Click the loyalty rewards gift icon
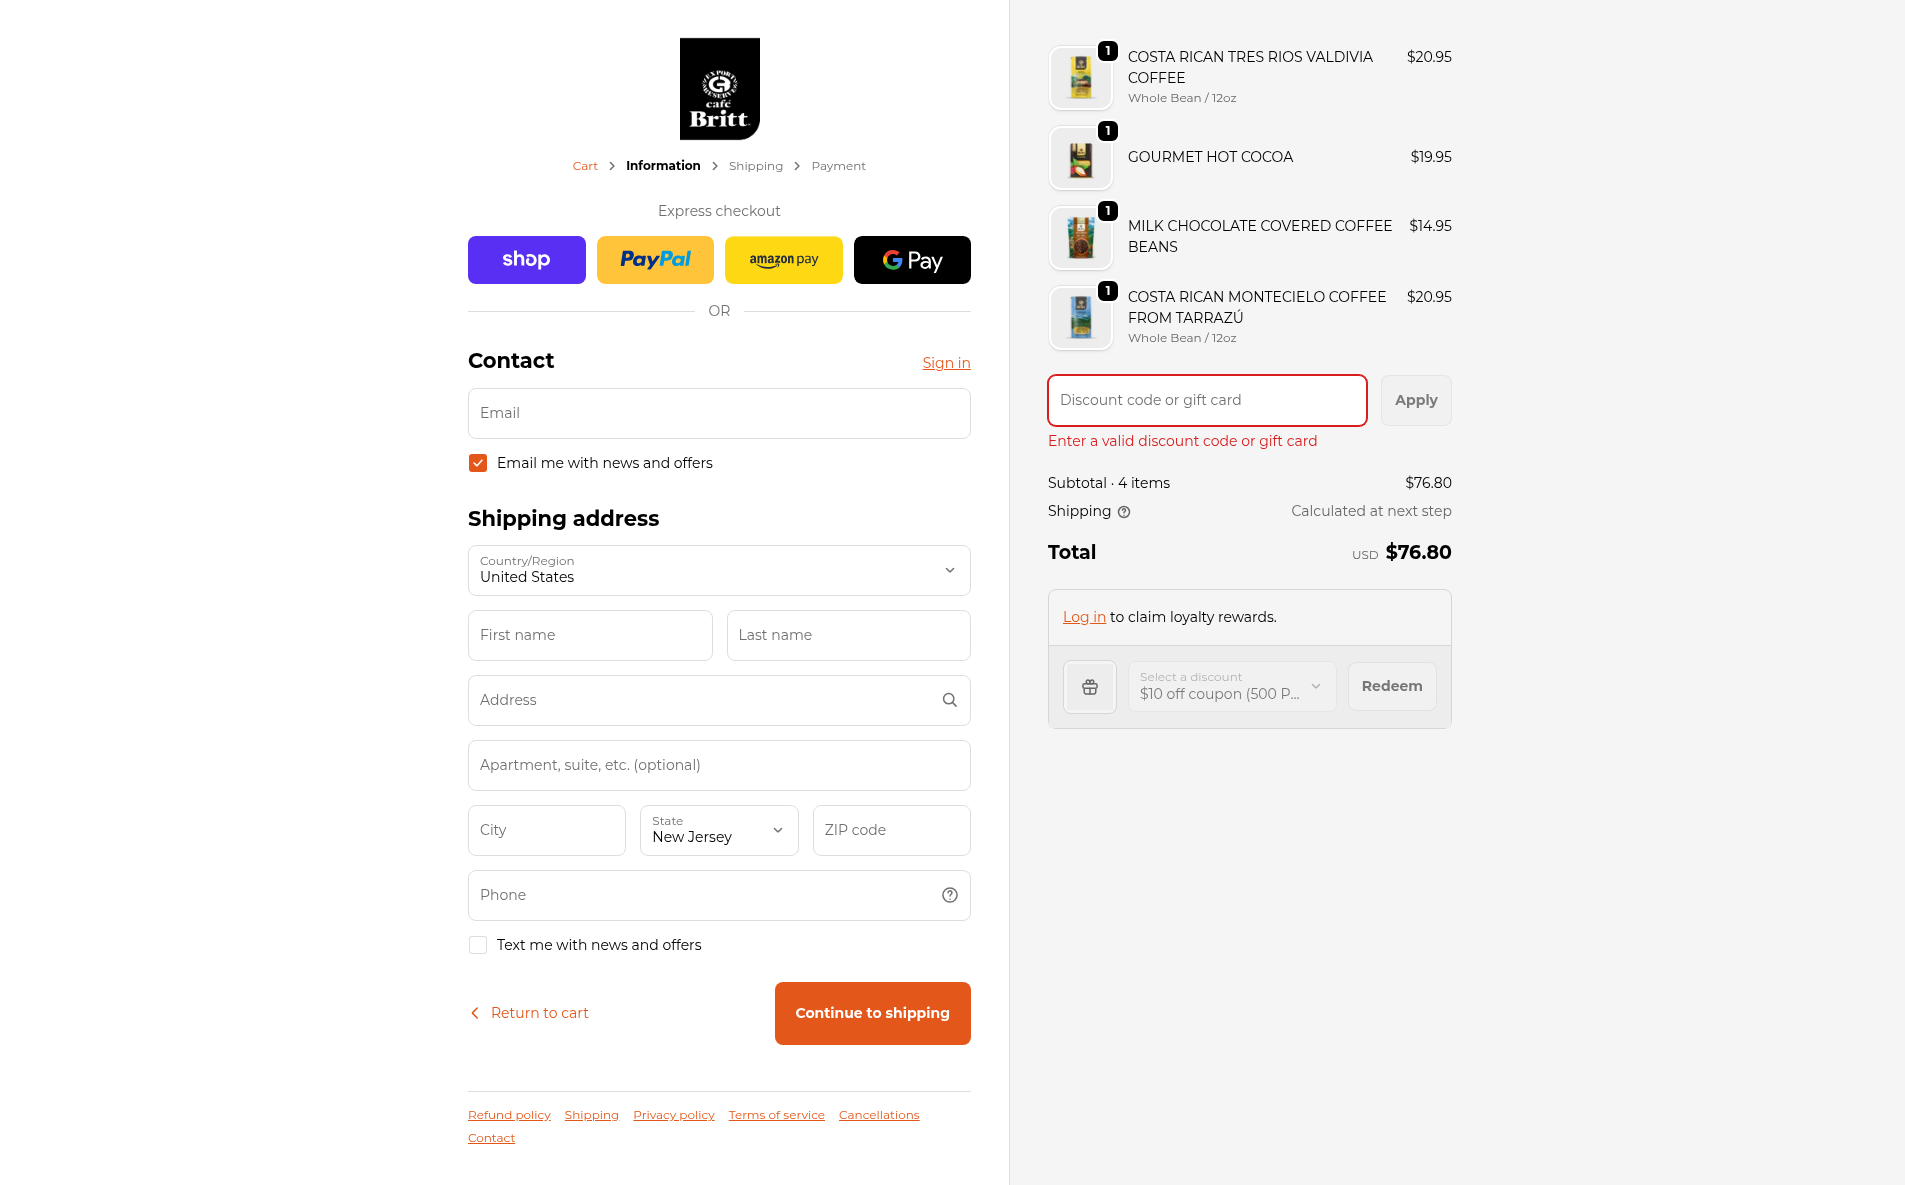The image size is (1905, 1185). point(1089,687)
